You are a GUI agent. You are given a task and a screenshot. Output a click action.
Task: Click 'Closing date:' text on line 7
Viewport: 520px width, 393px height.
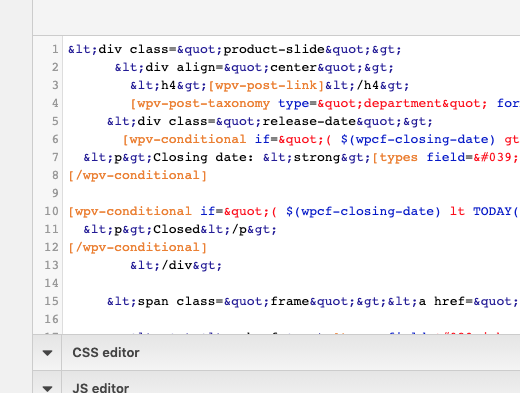click(203, 158)
